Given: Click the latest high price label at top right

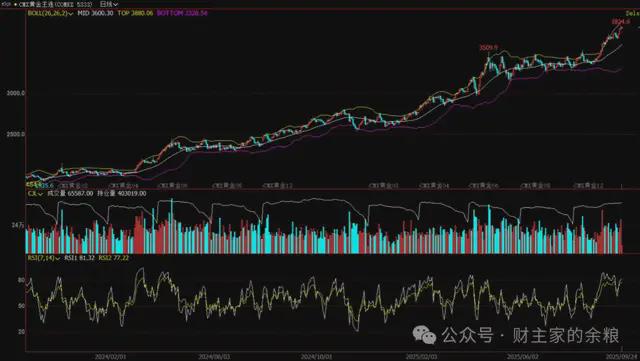Looking at the screenshot, I should pos(620,21).
